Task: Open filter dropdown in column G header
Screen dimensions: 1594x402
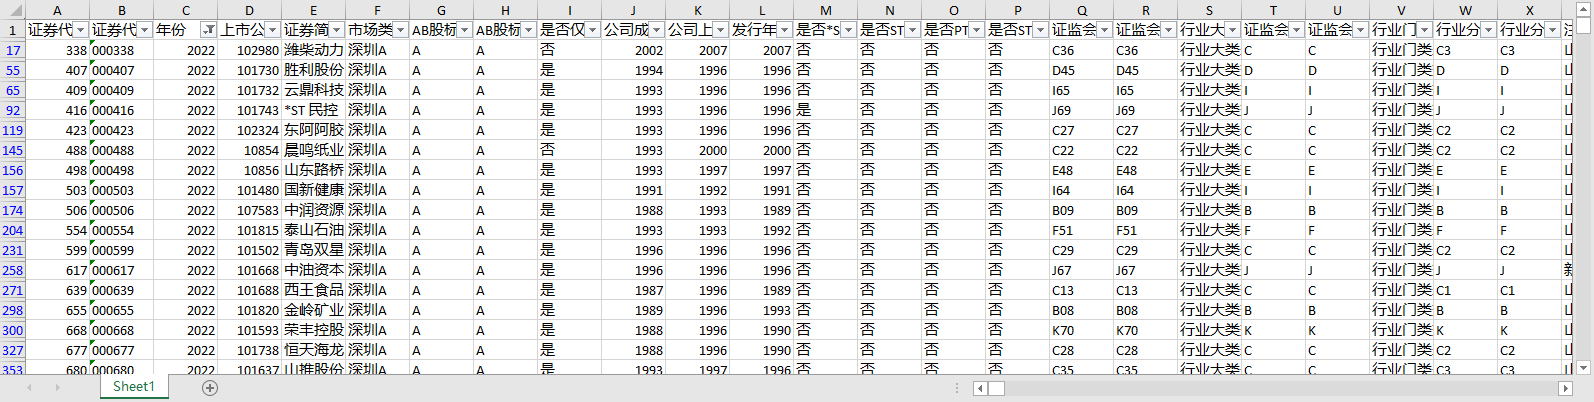Action: 464,30
